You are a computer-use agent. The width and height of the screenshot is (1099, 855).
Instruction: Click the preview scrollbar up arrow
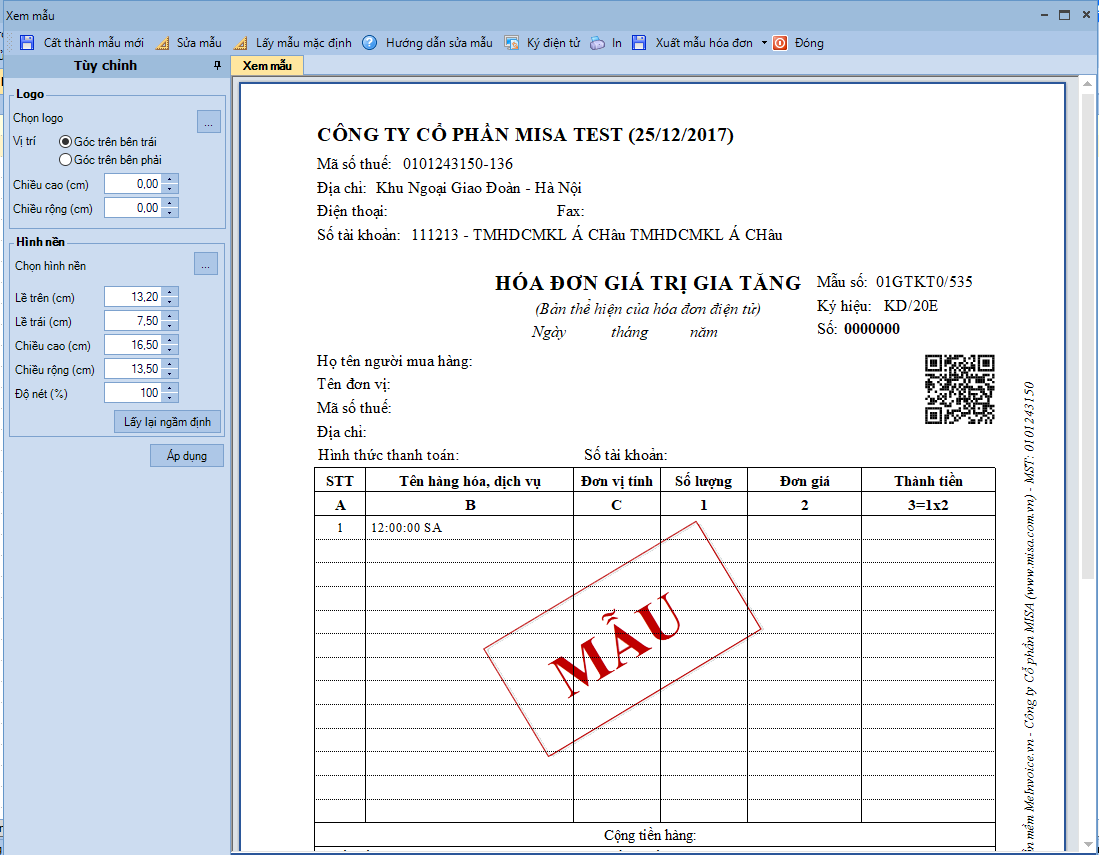click(1088, 84)
